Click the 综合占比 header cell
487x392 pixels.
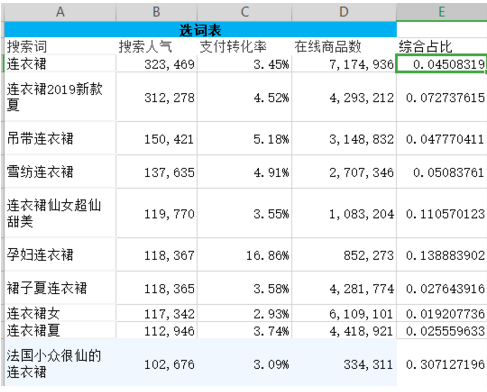[442, 46]
